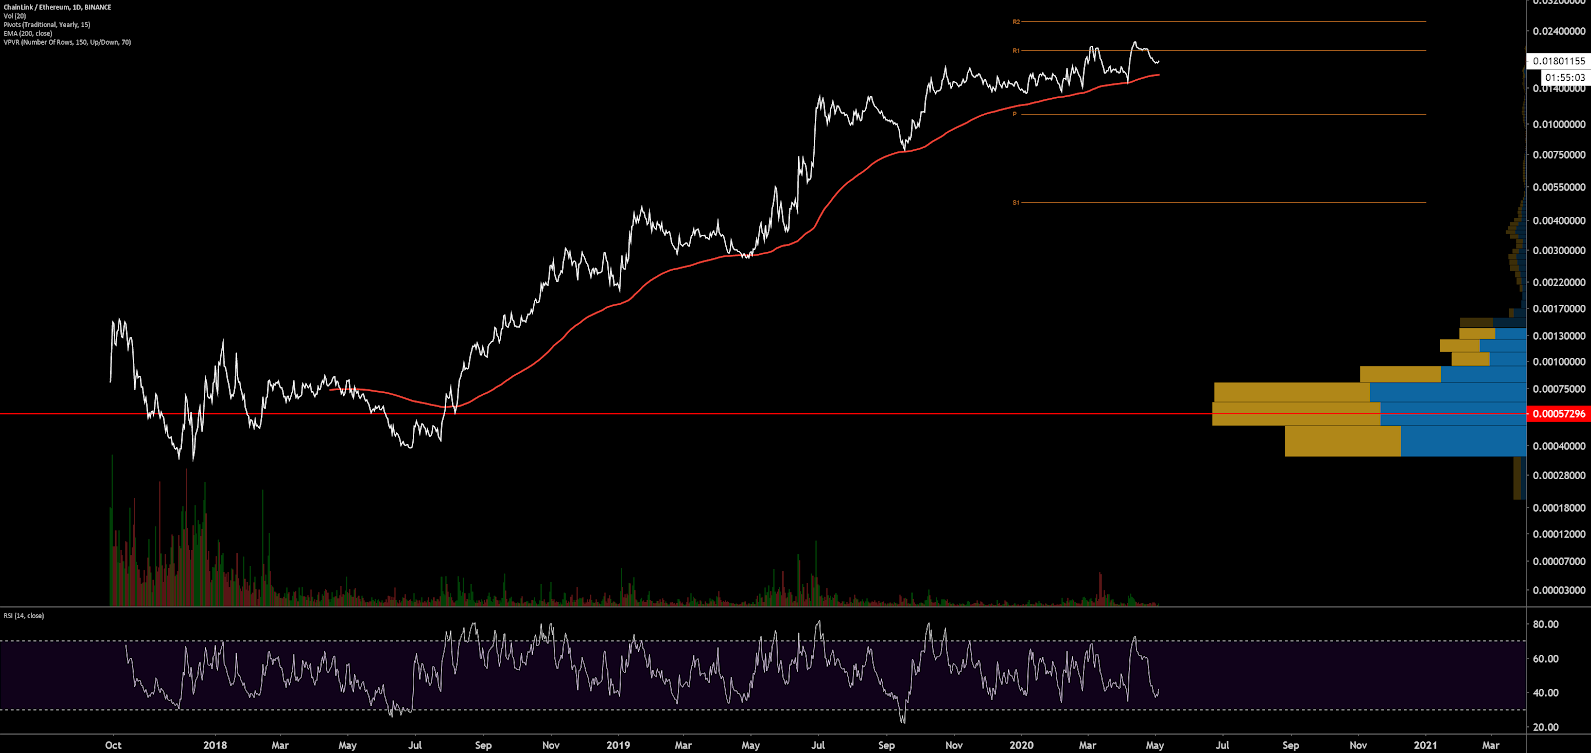Click the 0.00003000 price axis label
Screen dimensions: 1591x753
[x=1558, y=589]
